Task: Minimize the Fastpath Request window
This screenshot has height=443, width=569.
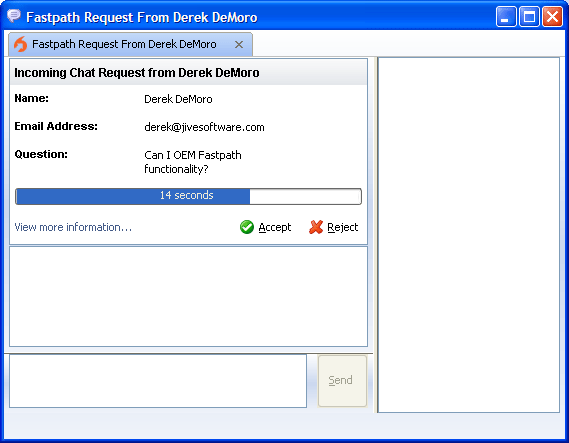Action: click(506, 17)
